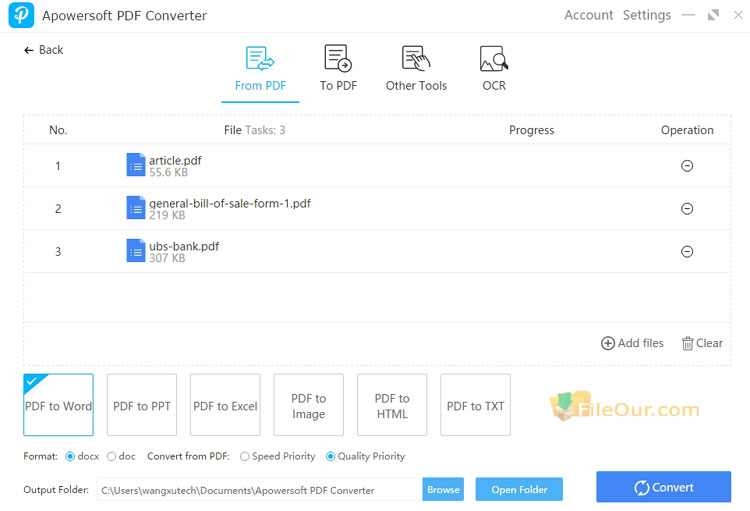Viewport: 750px width, 511px height.
Task: Remove article.pdf using its minus icon
Action: 687,166
